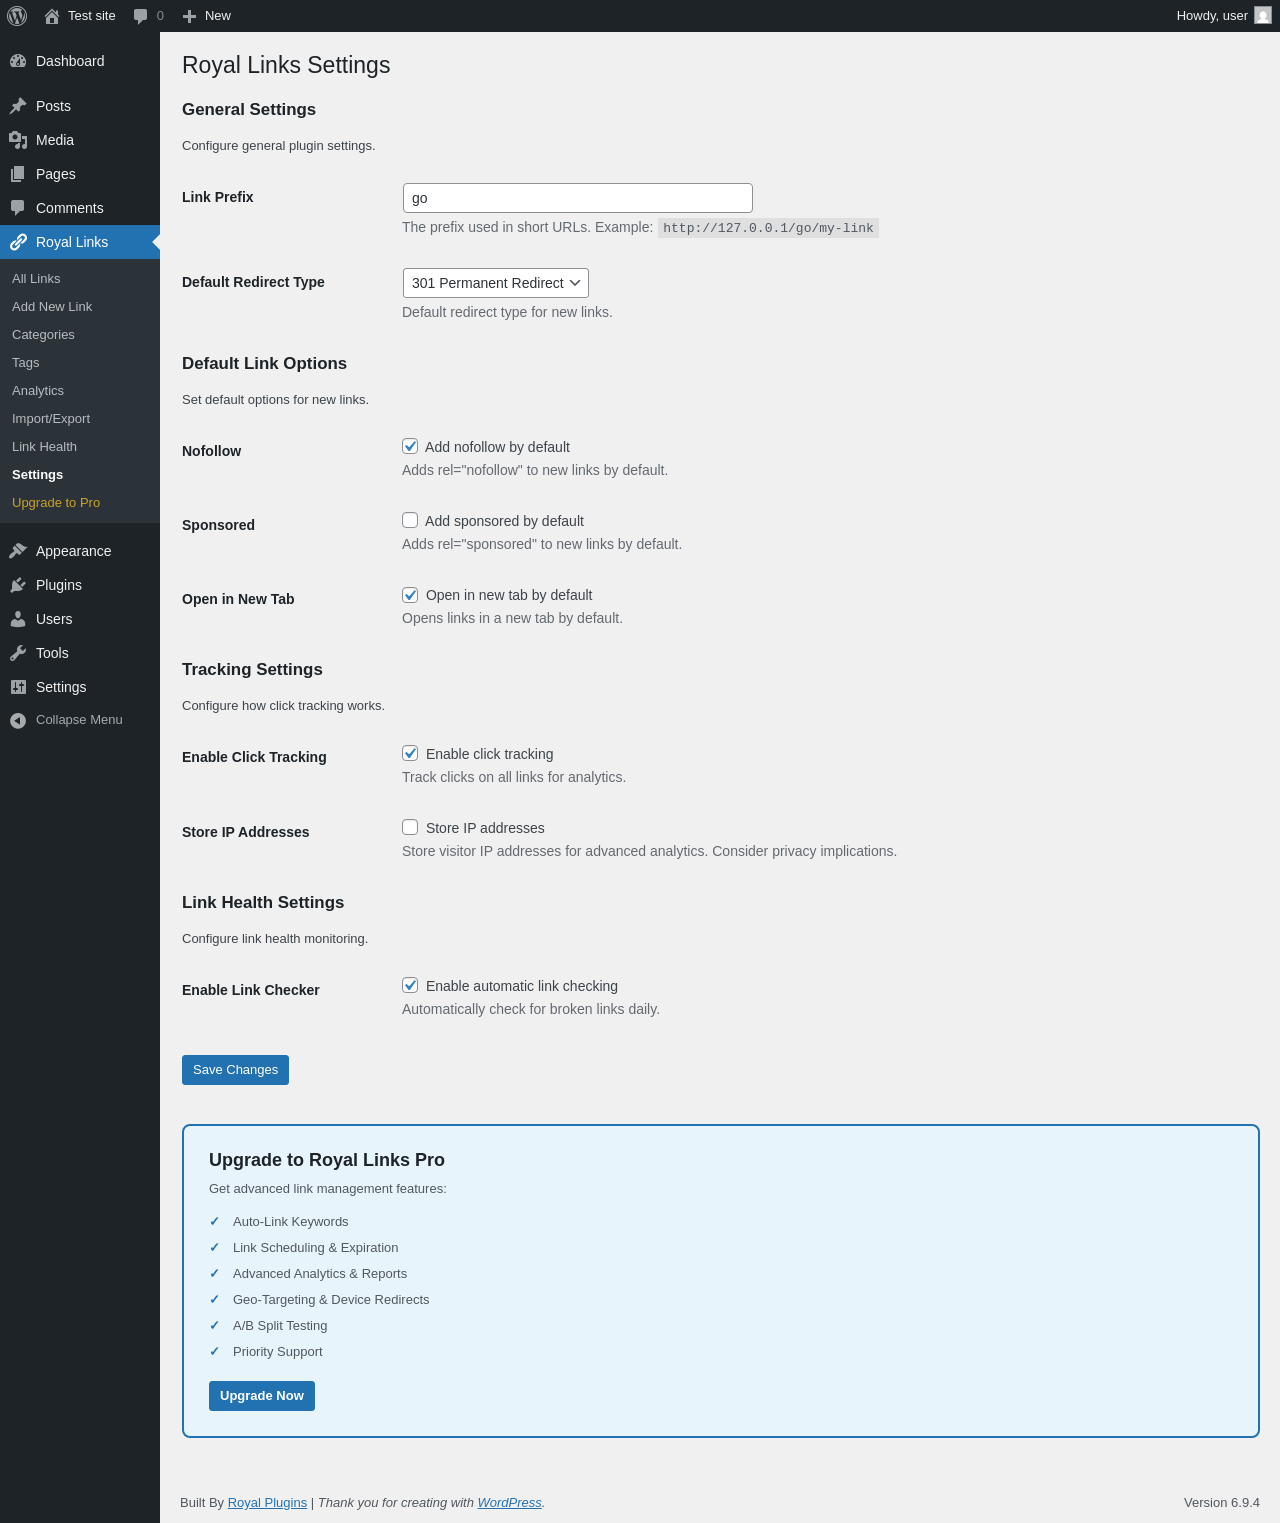1280x1523 pixels.
Task: Click the Media icon in sidebar
Action: point(18,140)
